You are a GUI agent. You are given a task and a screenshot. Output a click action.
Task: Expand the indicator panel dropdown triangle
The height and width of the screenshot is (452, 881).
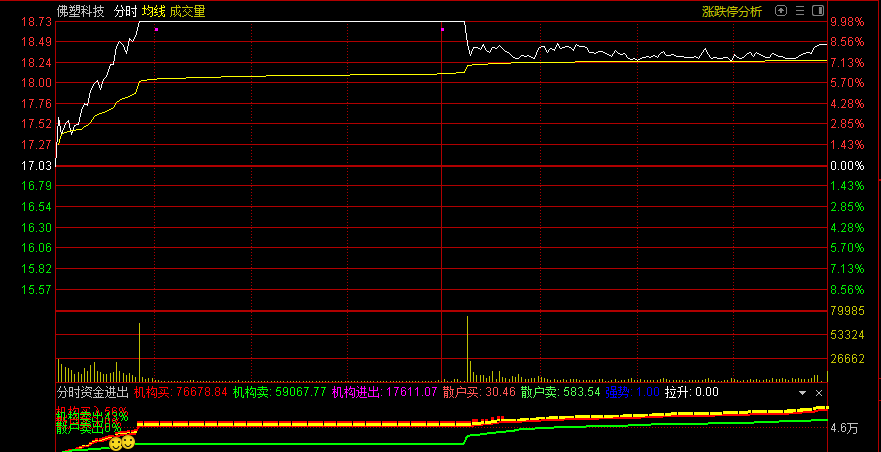pyautogui.click(x=801, y=394)
